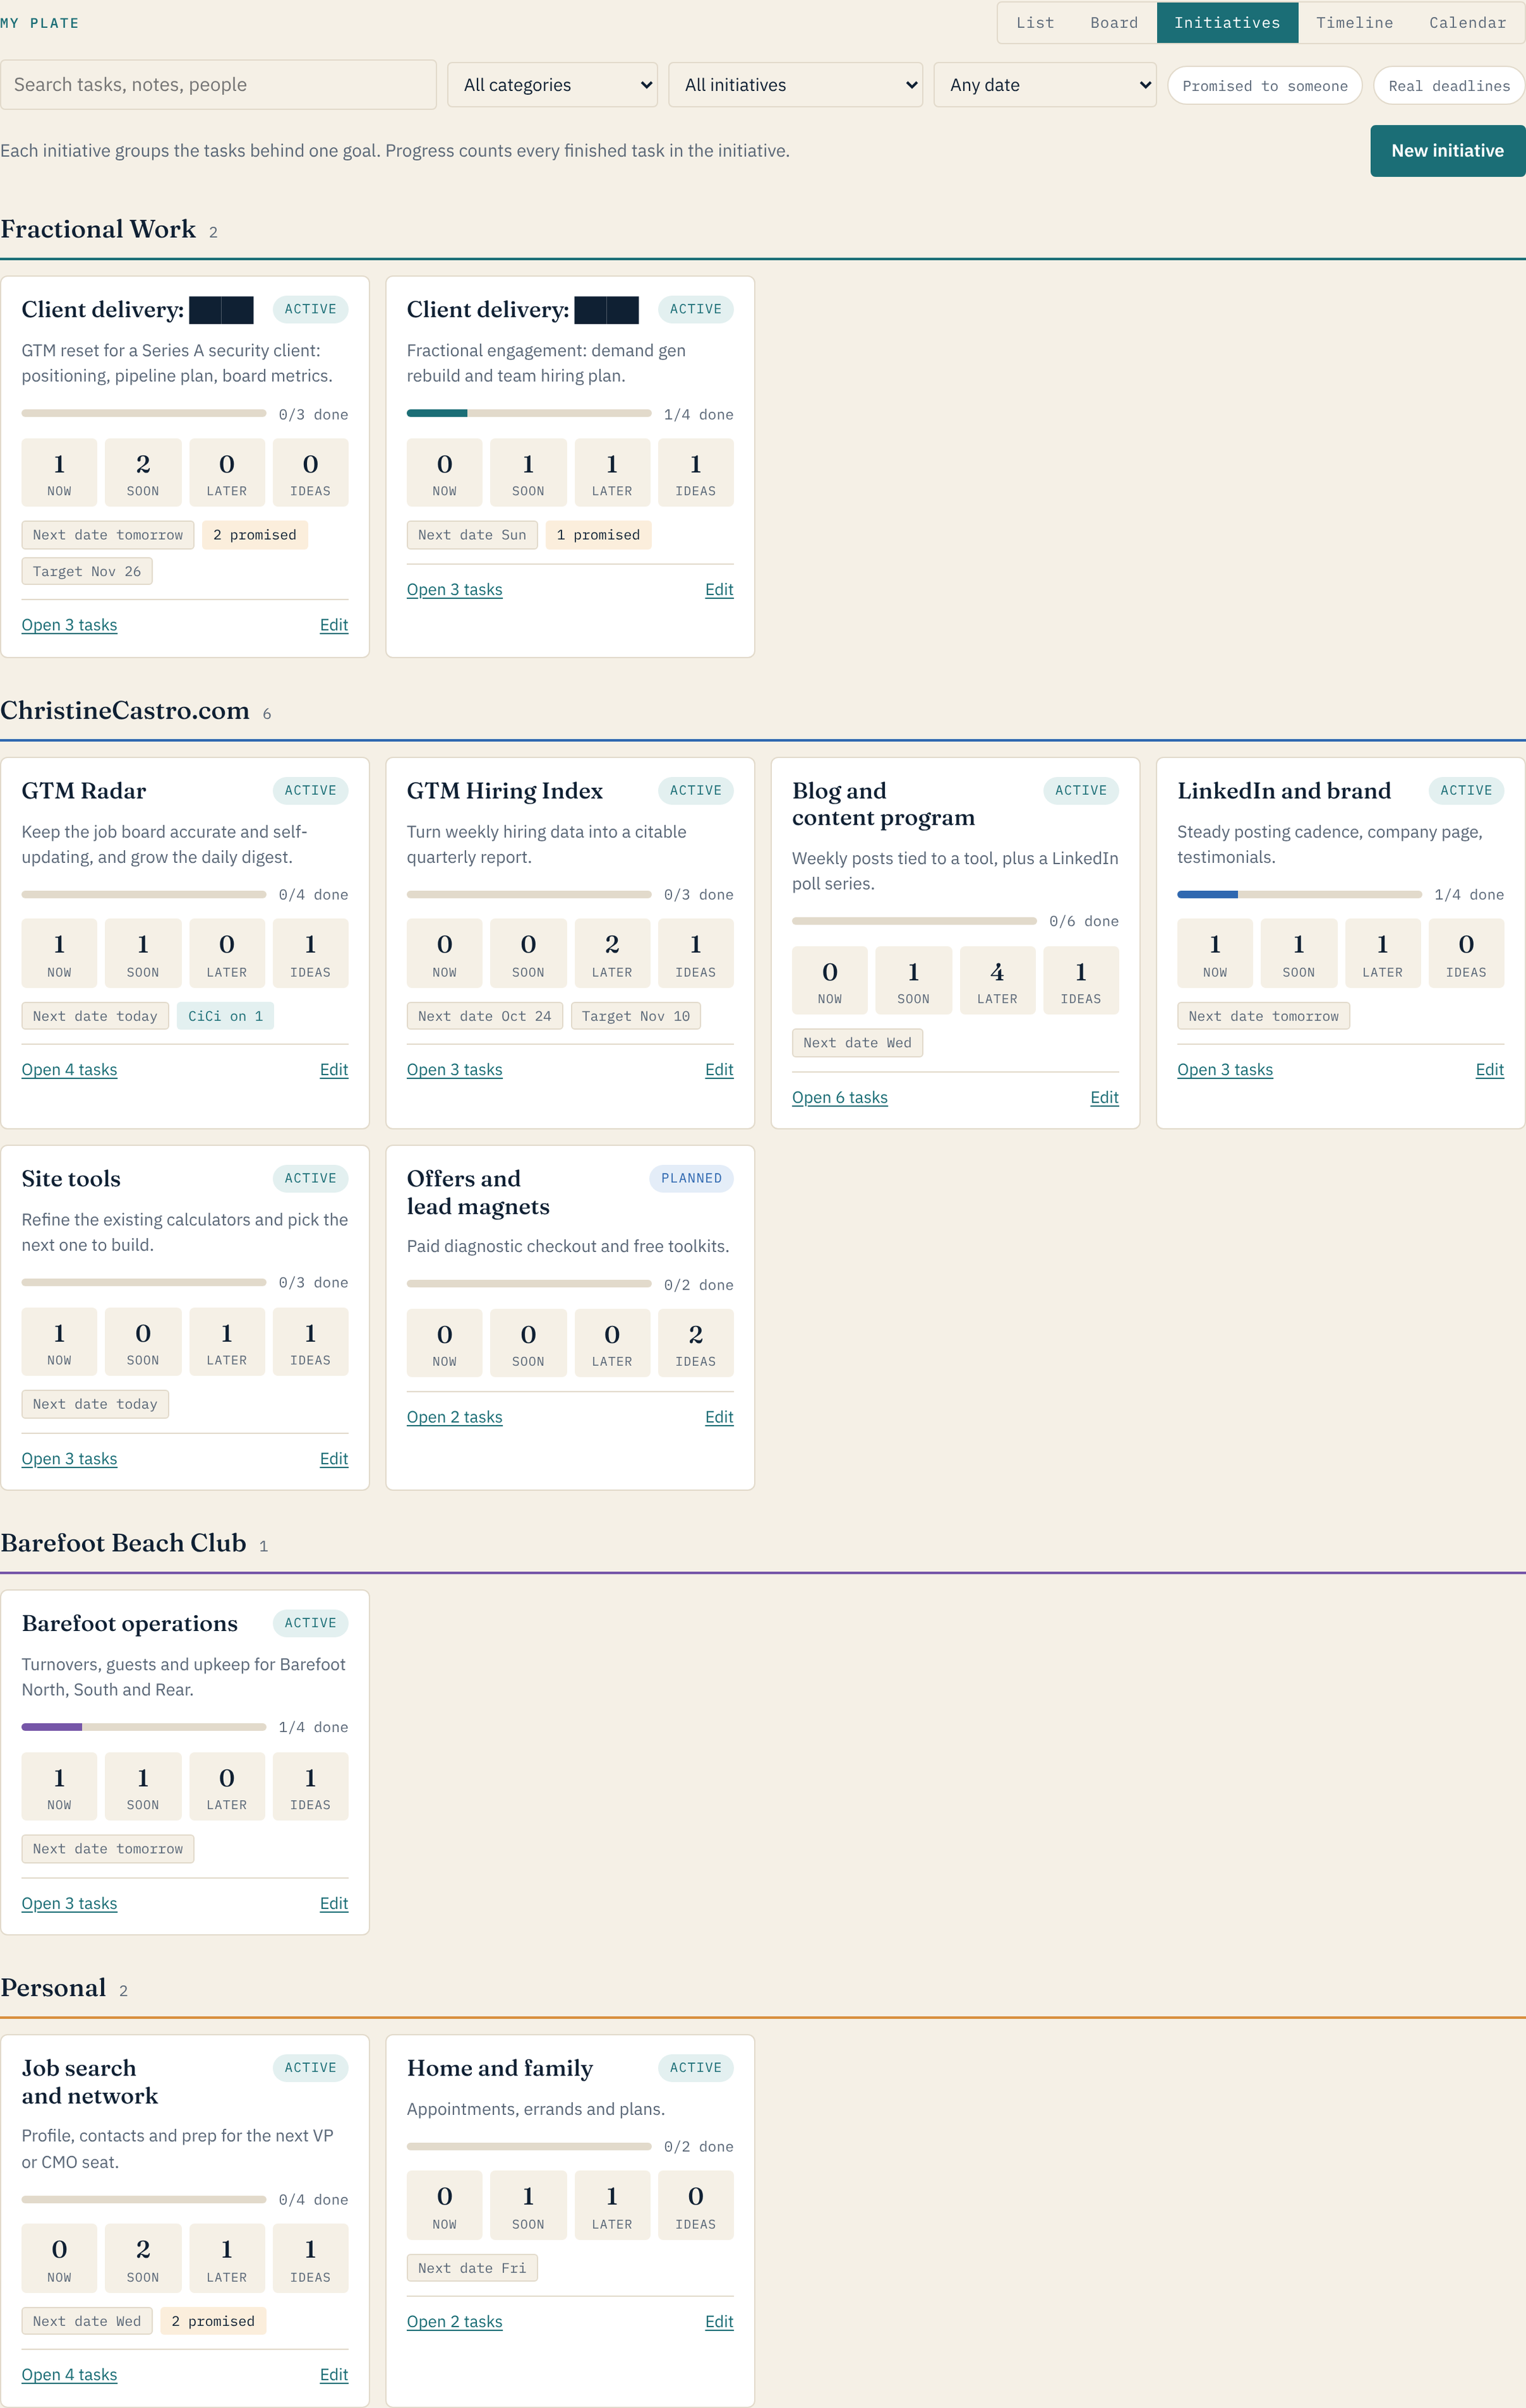
Task: Edit the Home and family initiative
Action: tap(719, 2322)
